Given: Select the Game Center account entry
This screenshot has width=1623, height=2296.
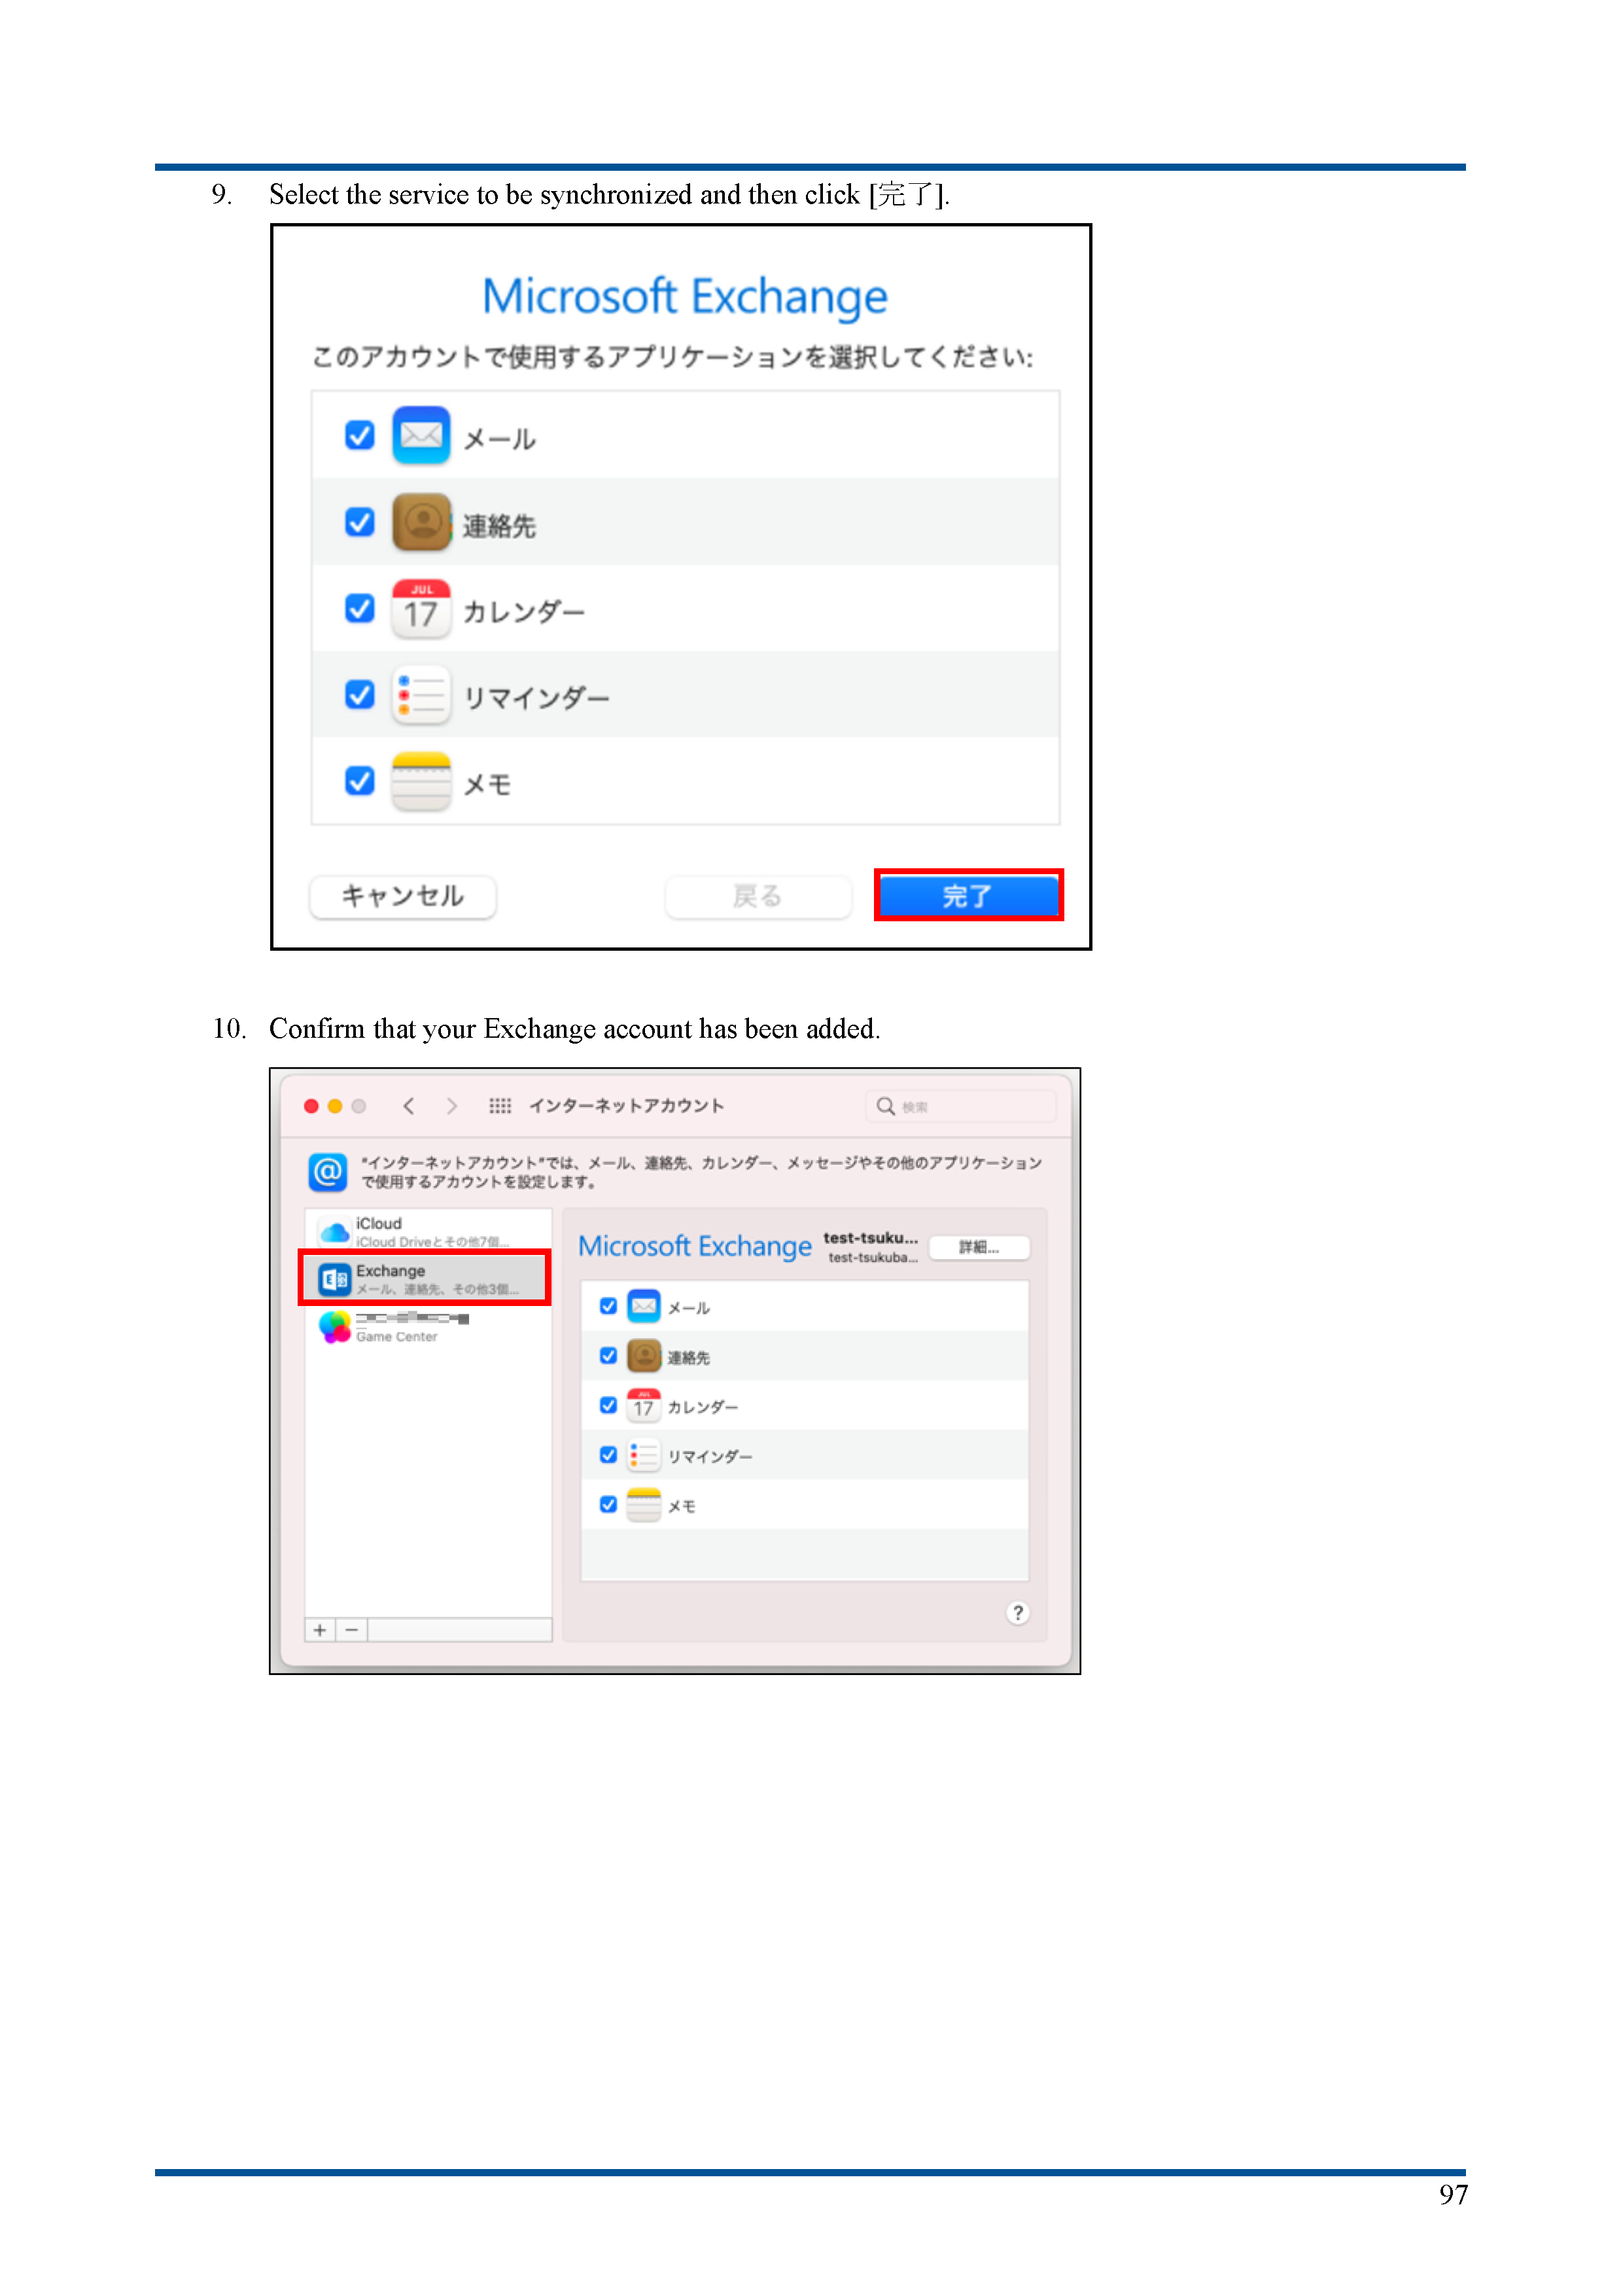Looking at the screenshot, I should [428, 1327].
